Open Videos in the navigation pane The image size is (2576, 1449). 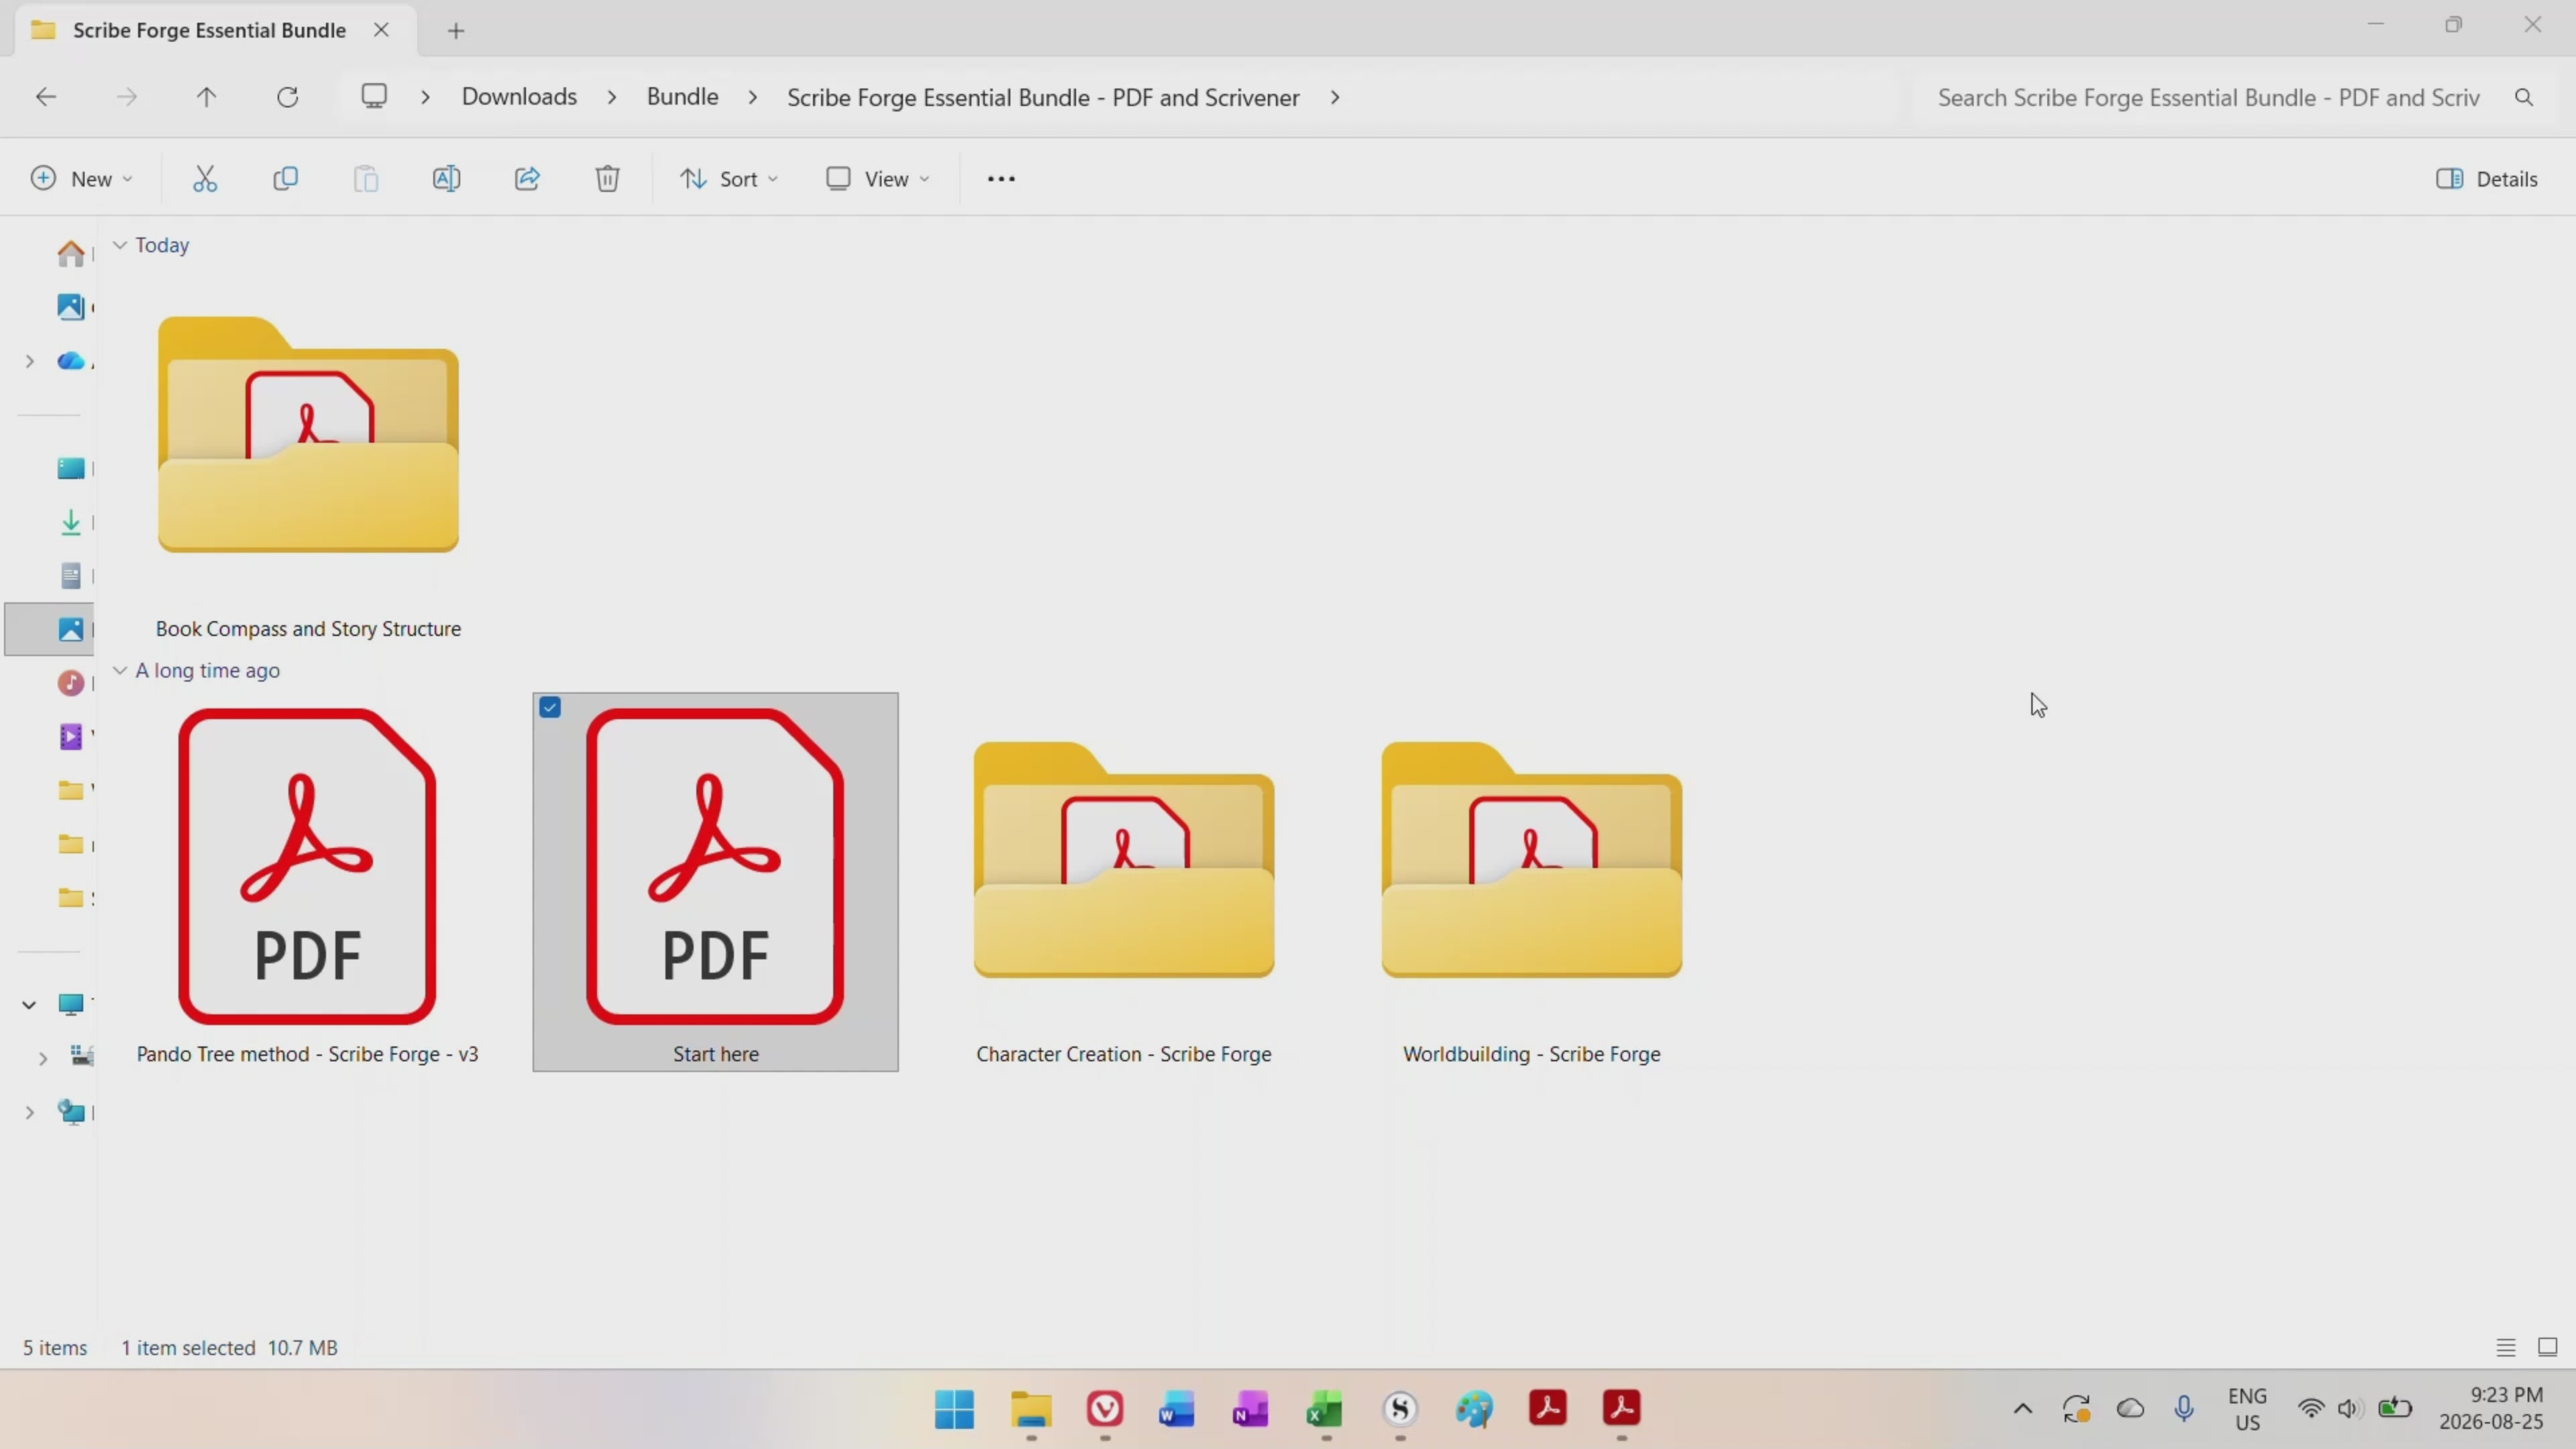(x=70, y=737)
